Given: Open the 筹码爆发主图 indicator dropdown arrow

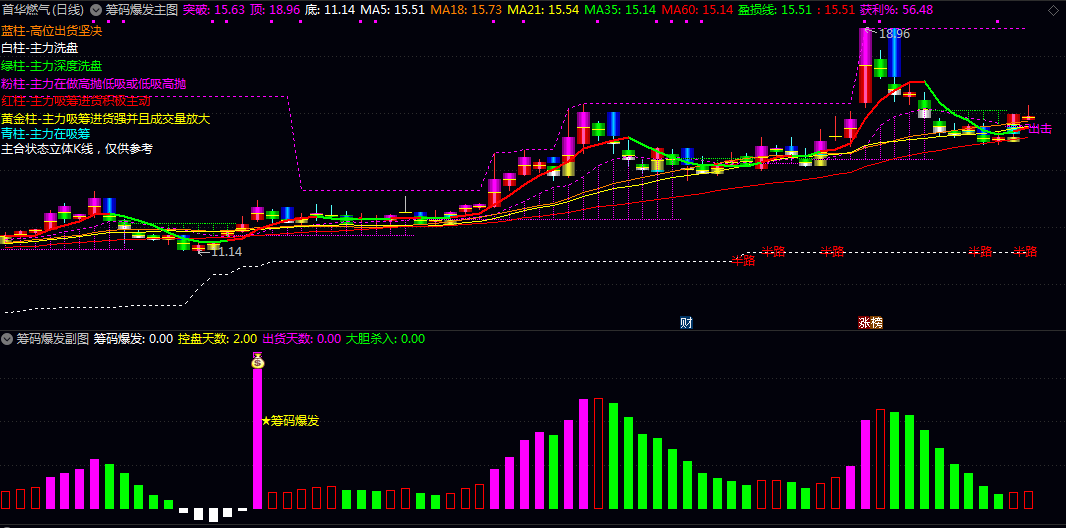Looking at the screenshot, I should tap(96, 10).
